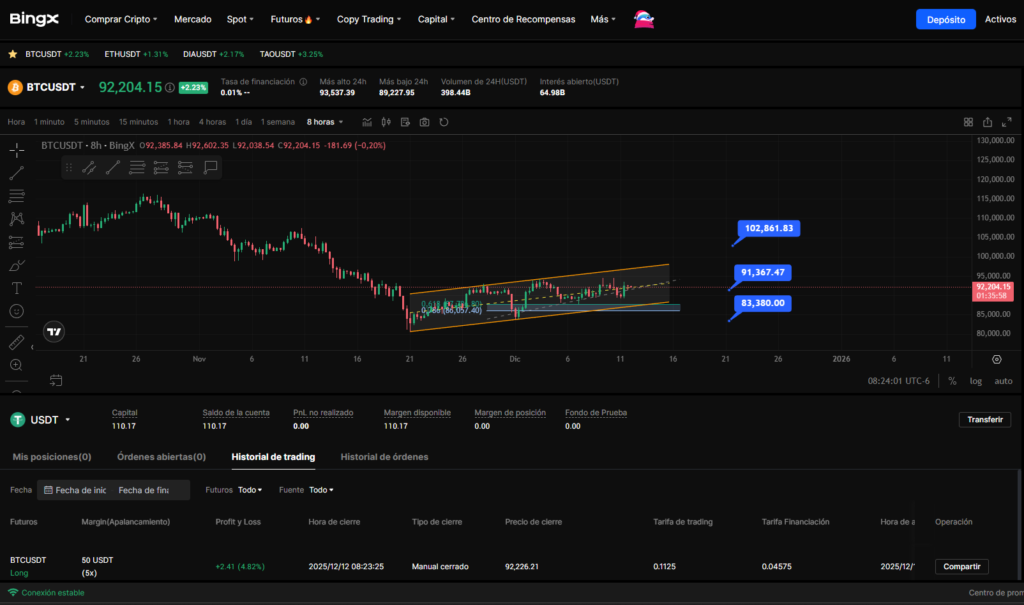Pick the ruler measure tool
The image size is (1024, 605).
17,342
